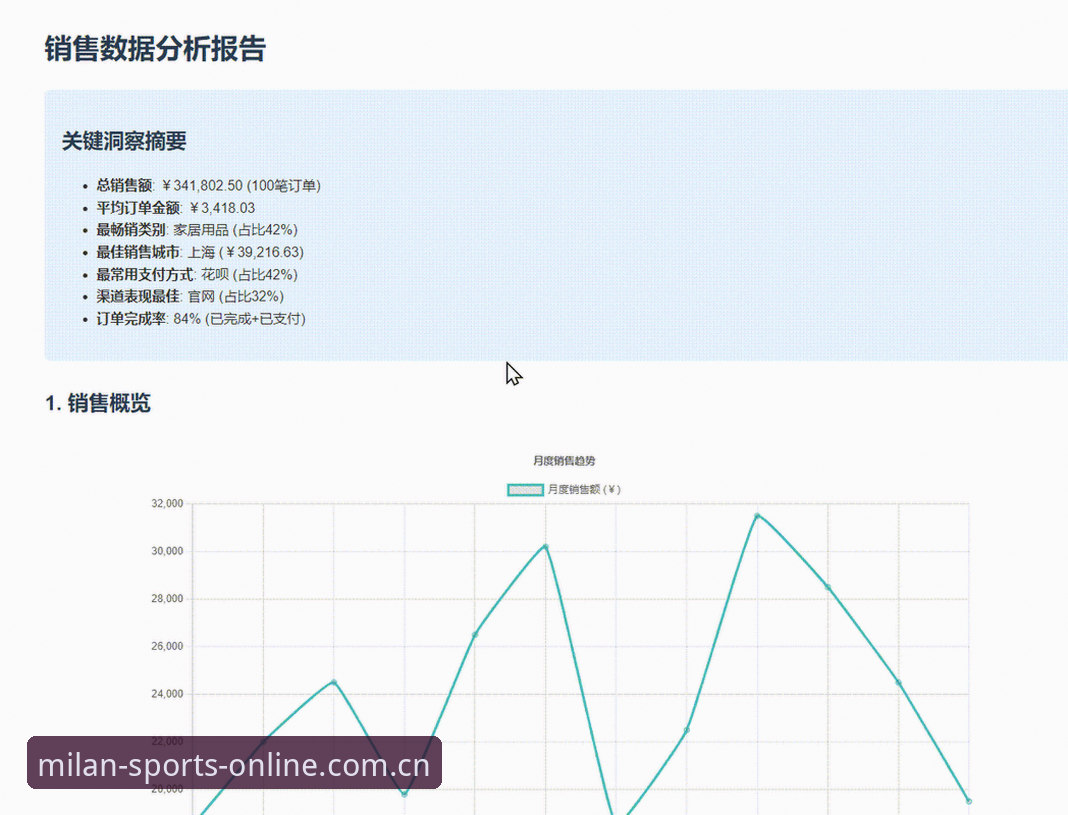
Task: Click the bold label 订单完成率
Action: tap(131, 319)
